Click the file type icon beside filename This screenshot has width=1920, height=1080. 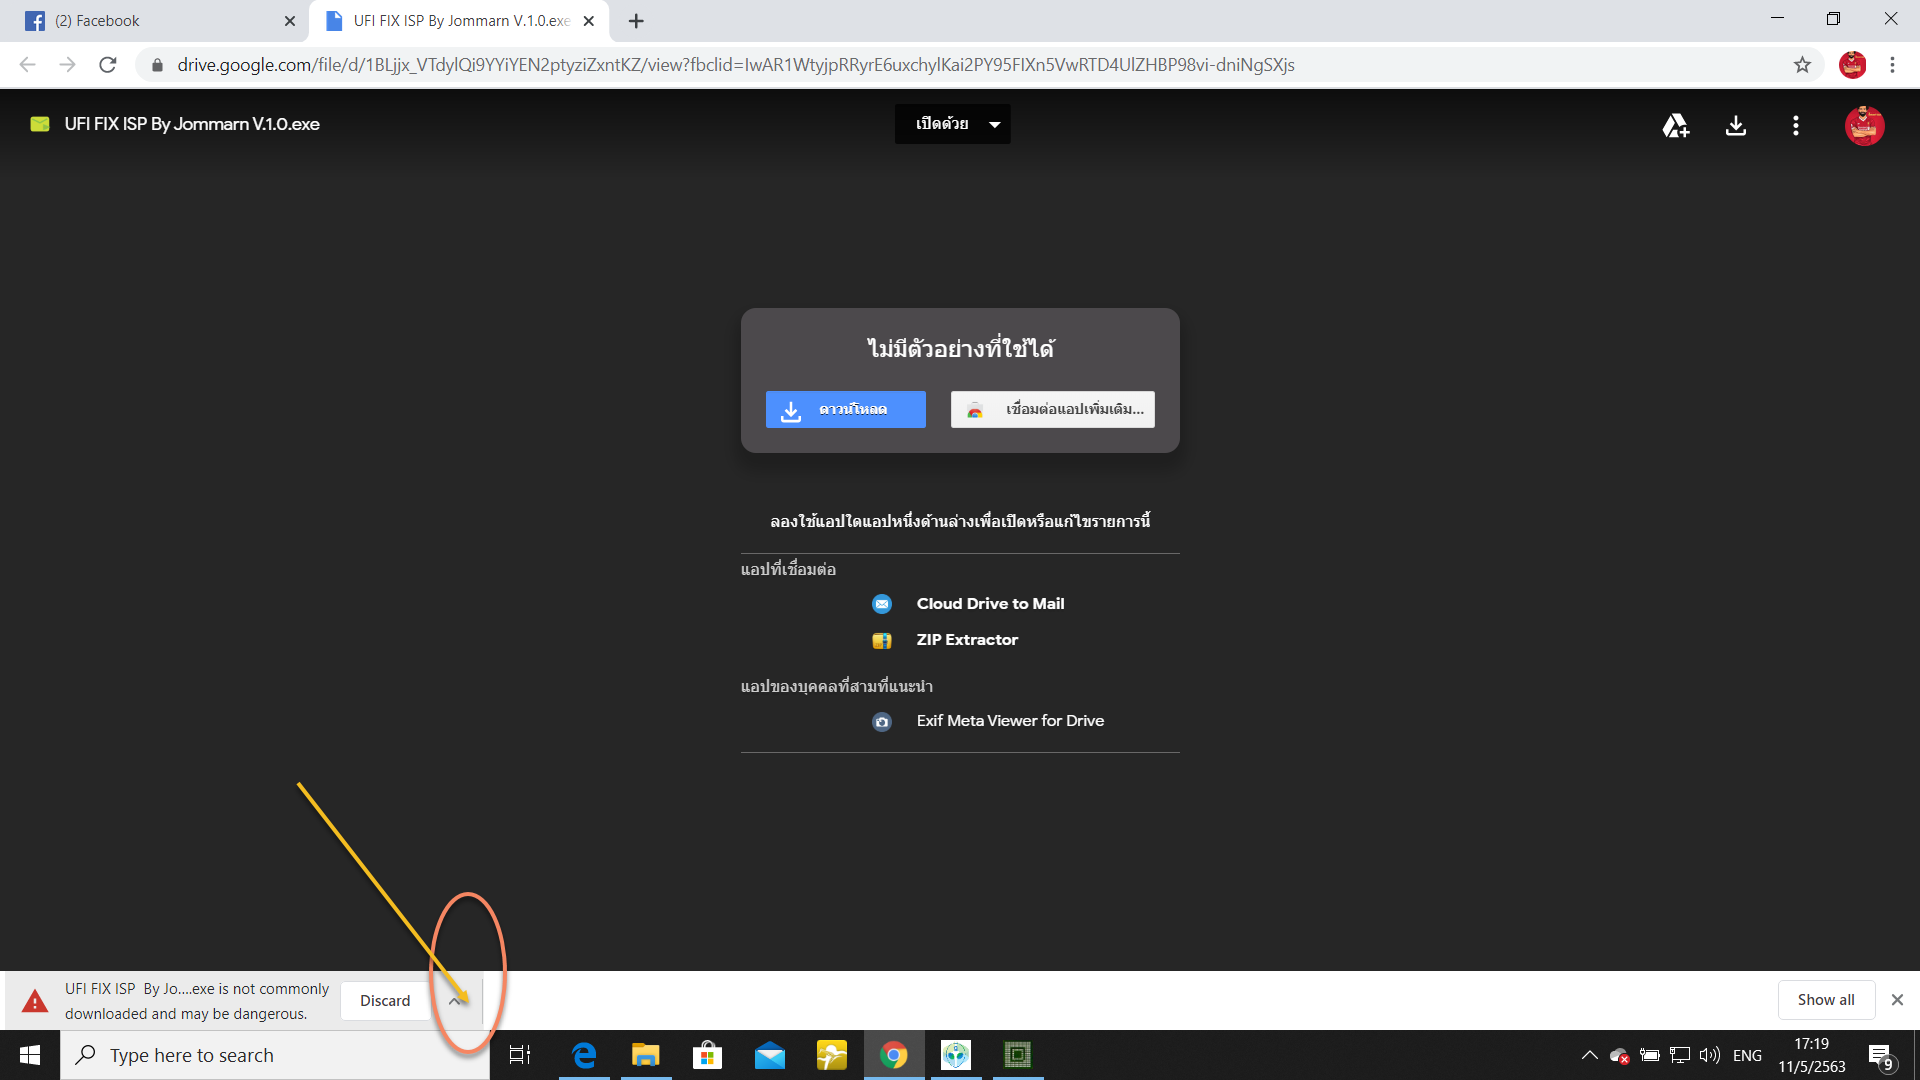tap(40, 124)
